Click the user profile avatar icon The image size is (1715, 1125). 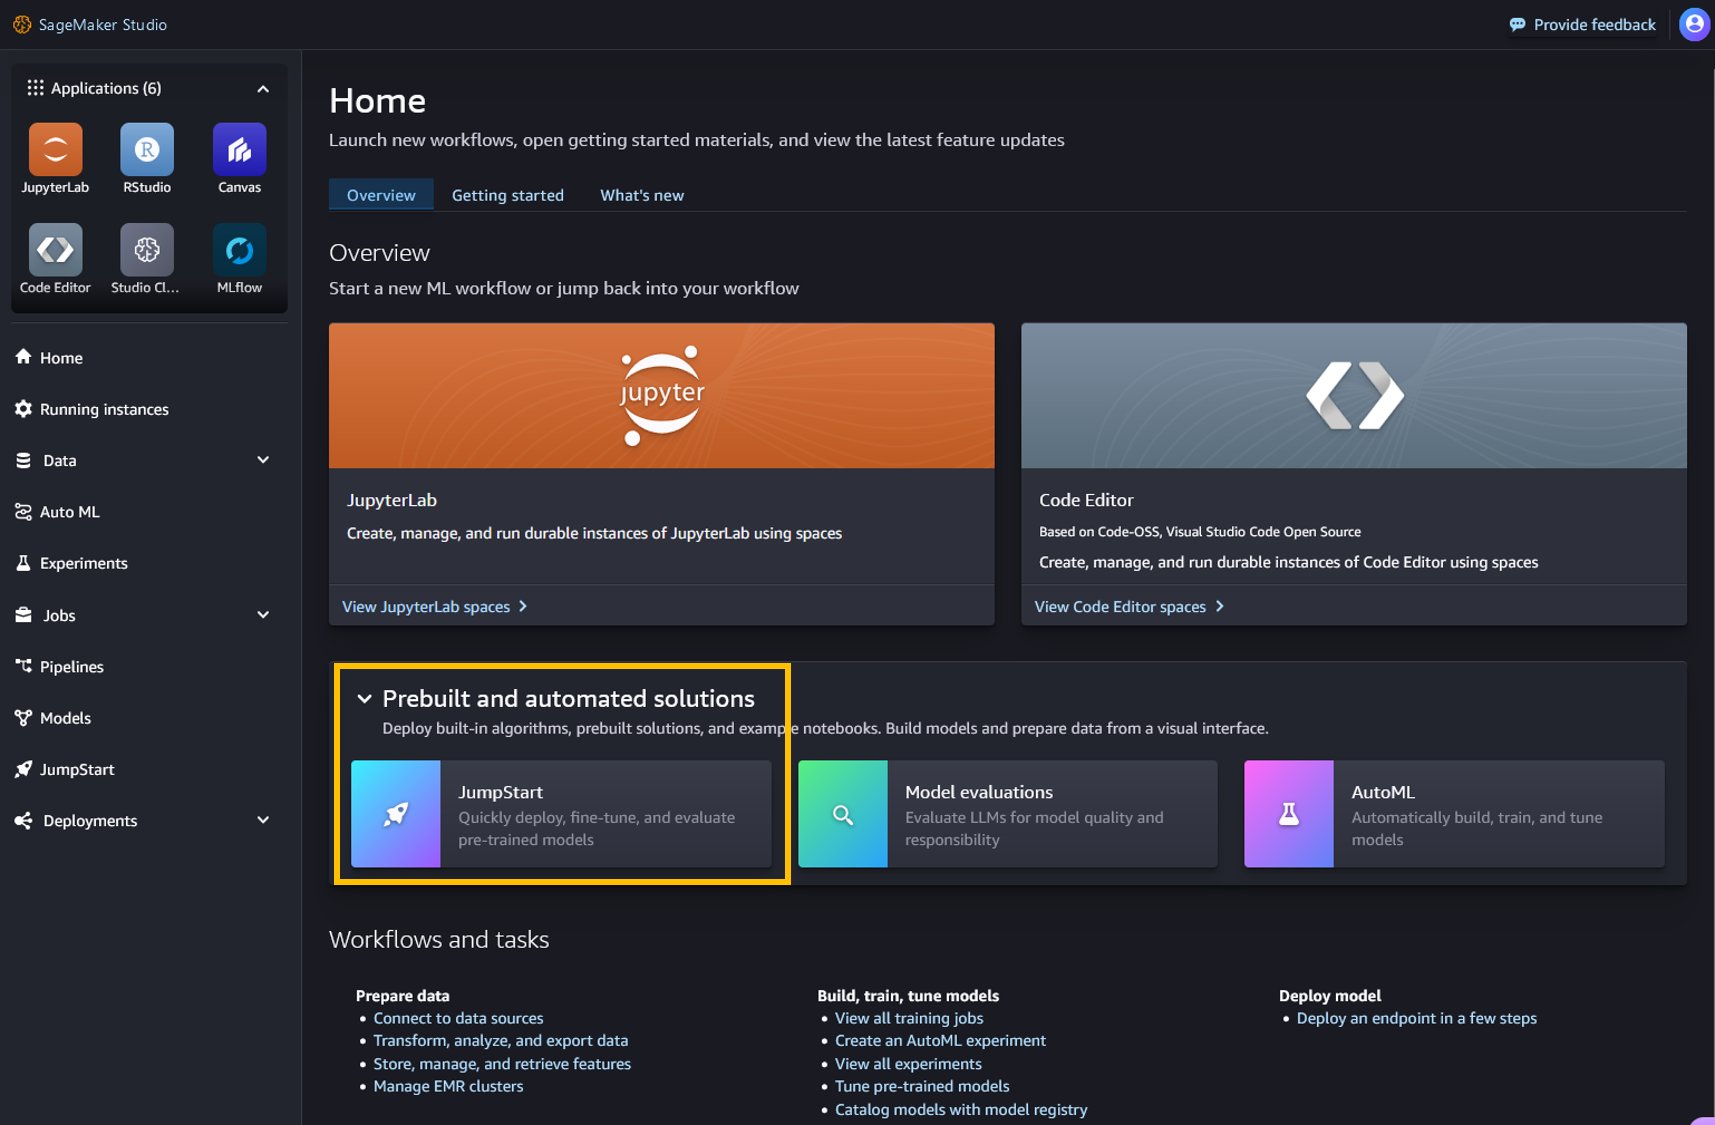tap(1694, 24)
